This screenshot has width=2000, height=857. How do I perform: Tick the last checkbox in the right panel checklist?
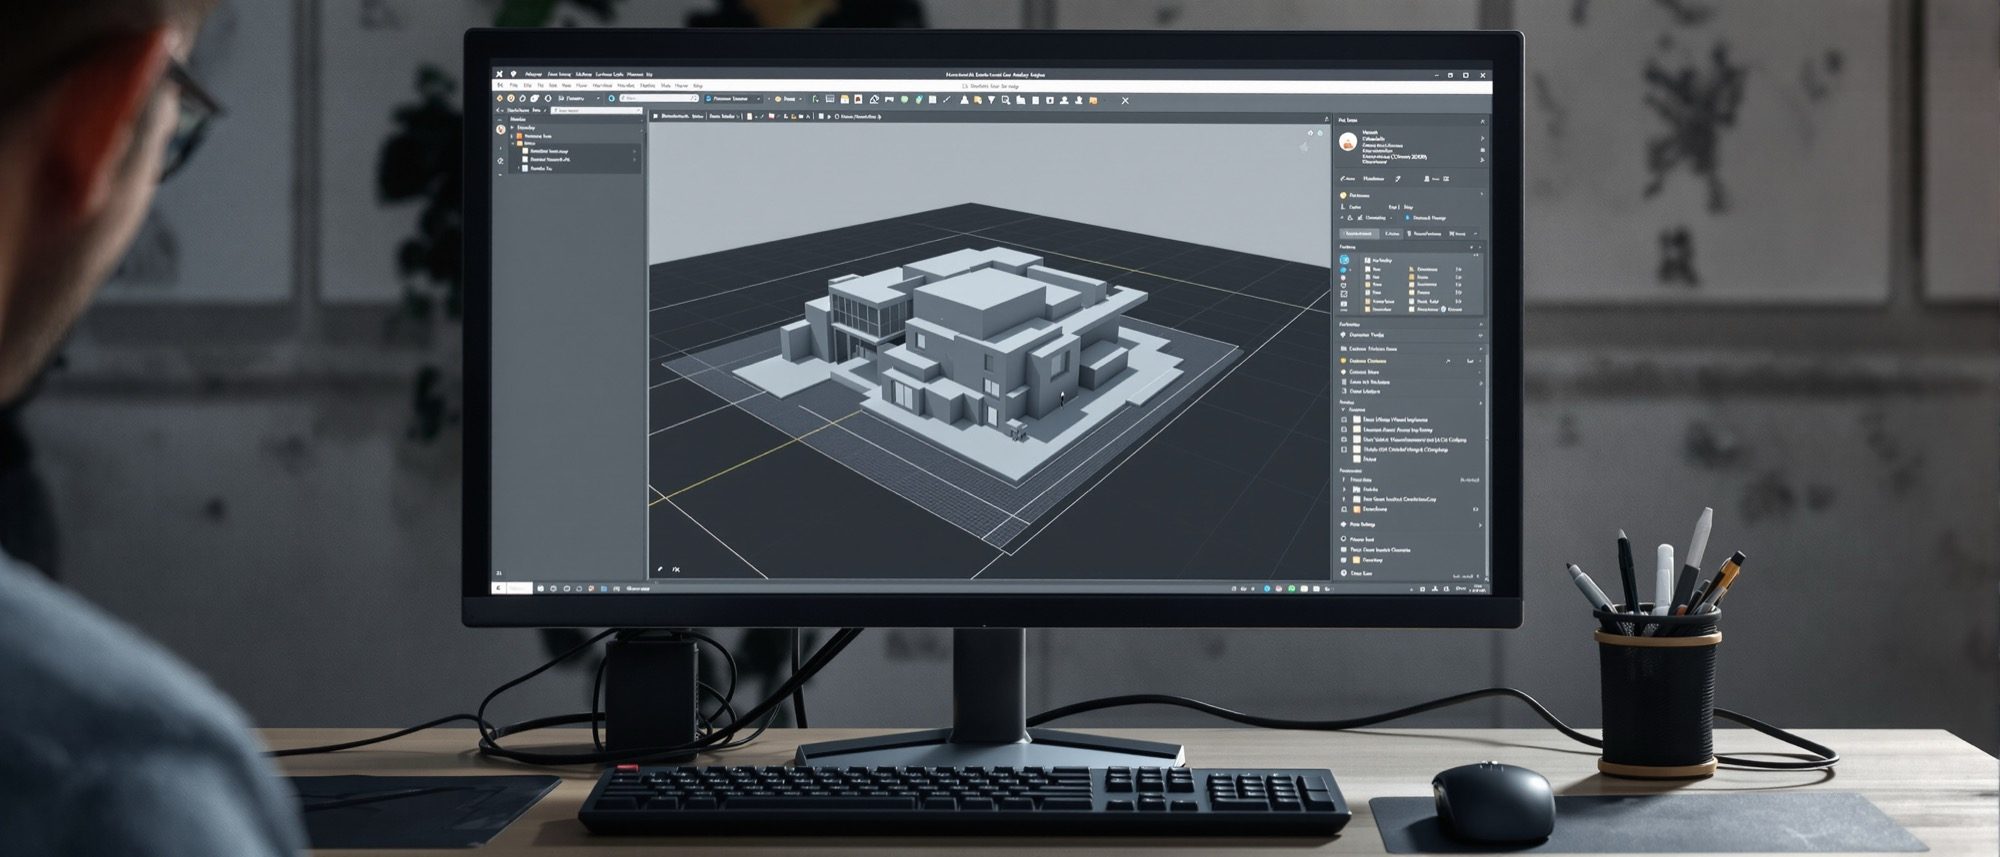pos(1344,449)
